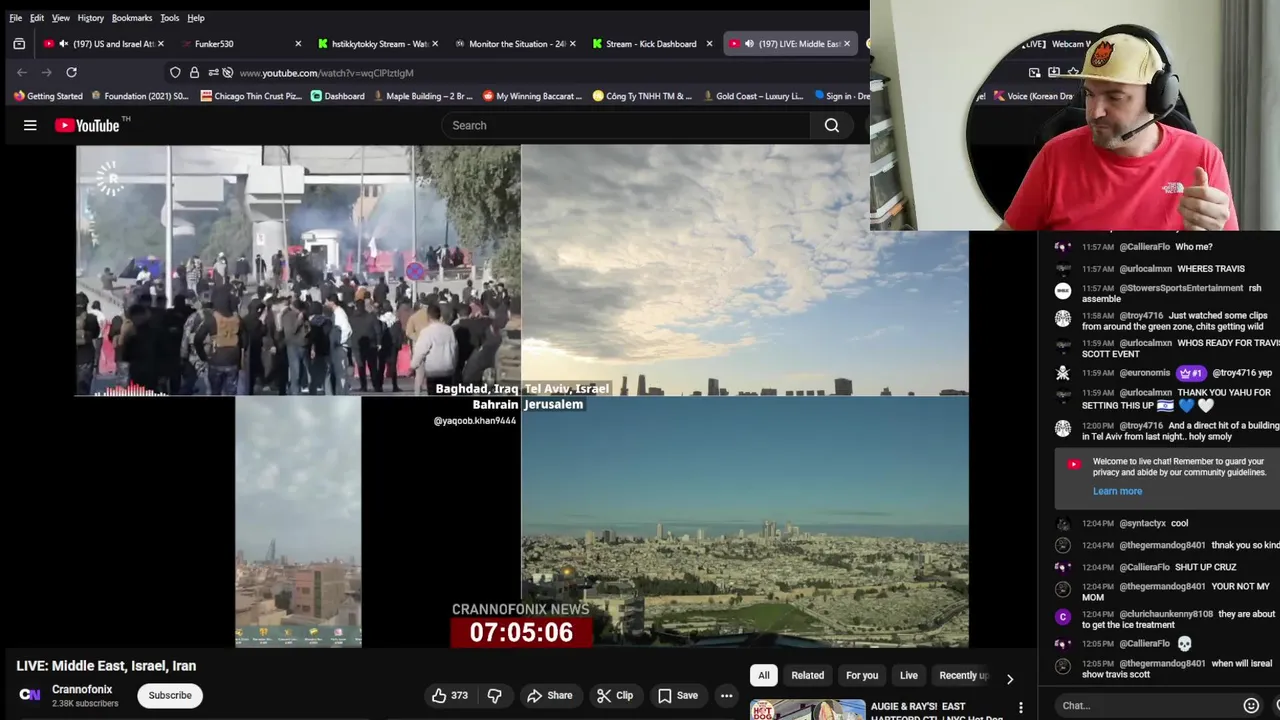Select the Live filter chip
1280x720 pixels.
(909, 675)
